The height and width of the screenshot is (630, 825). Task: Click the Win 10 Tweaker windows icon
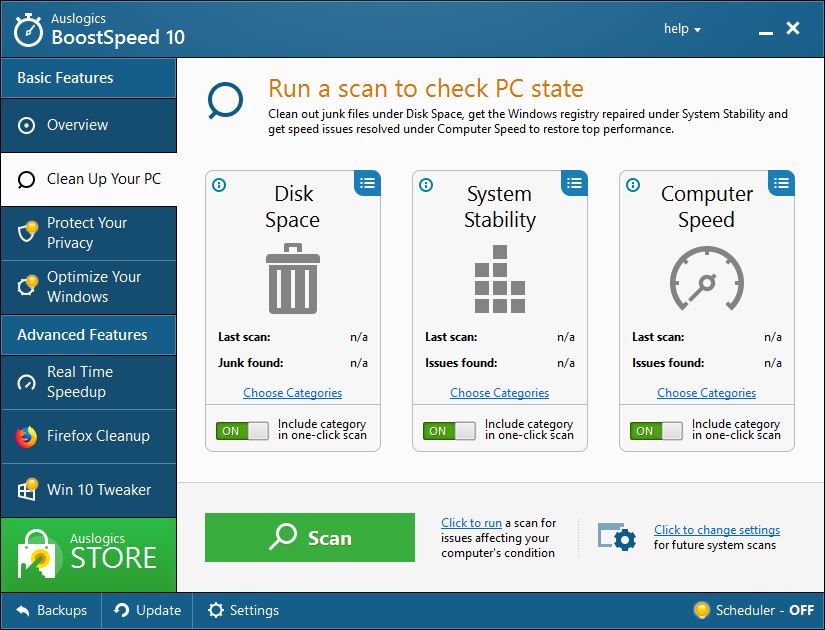pos(27,489)
